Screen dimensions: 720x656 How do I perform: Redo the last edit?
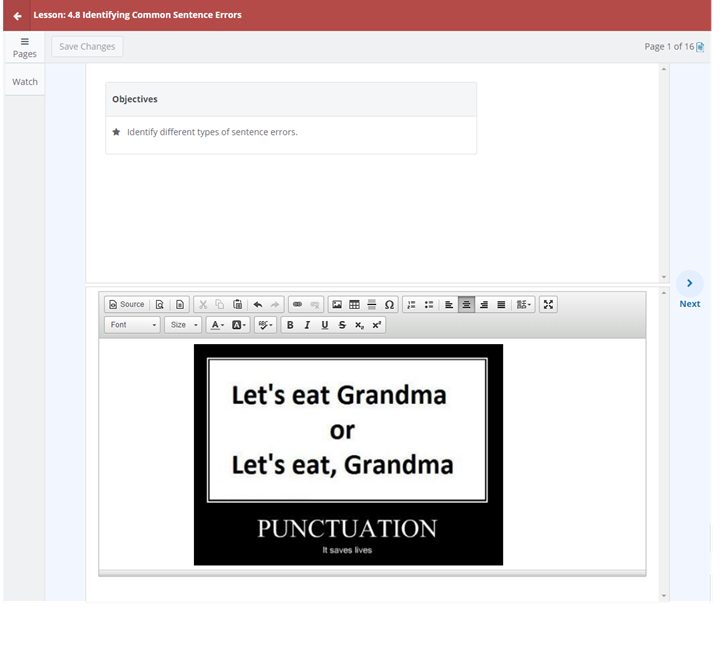point(275,304)
